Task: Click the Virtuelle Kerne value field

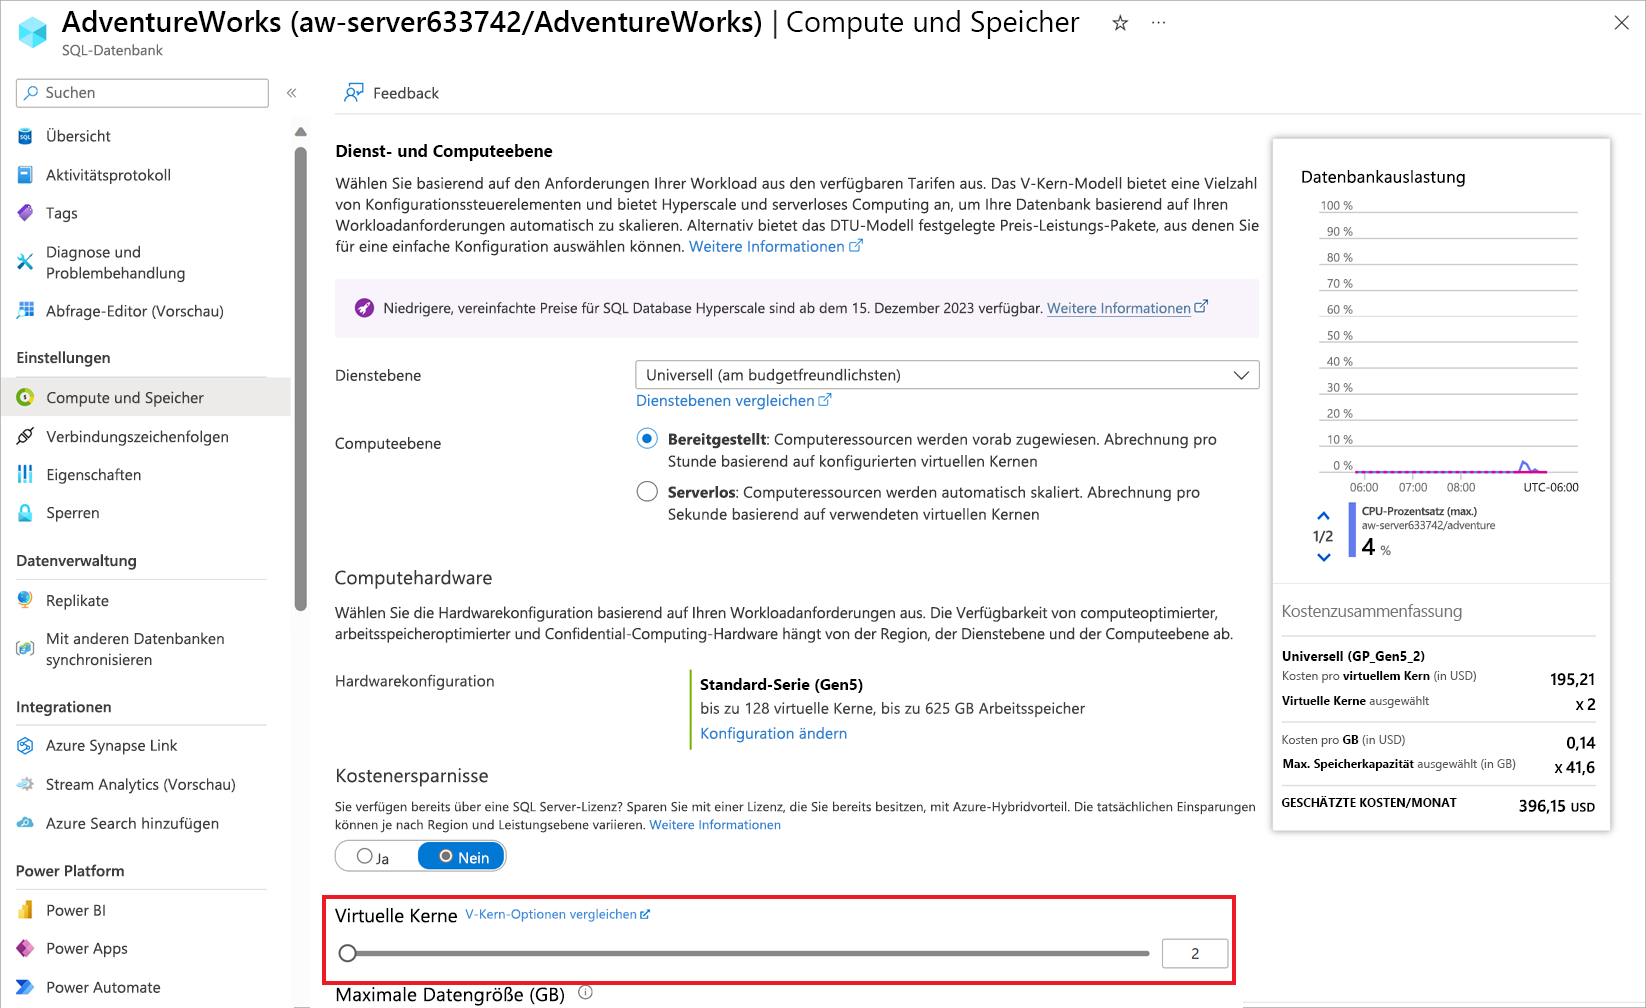Action: [1195, 953]
